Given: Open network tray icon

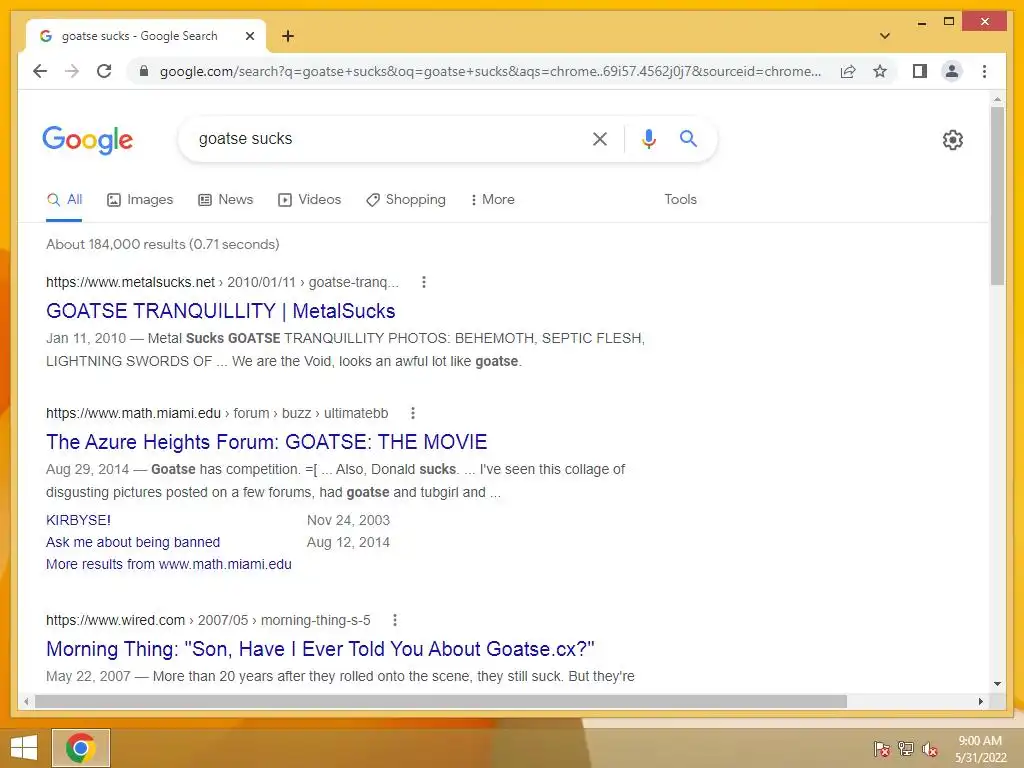Looking at the screenshot, I should pos(906,748).
